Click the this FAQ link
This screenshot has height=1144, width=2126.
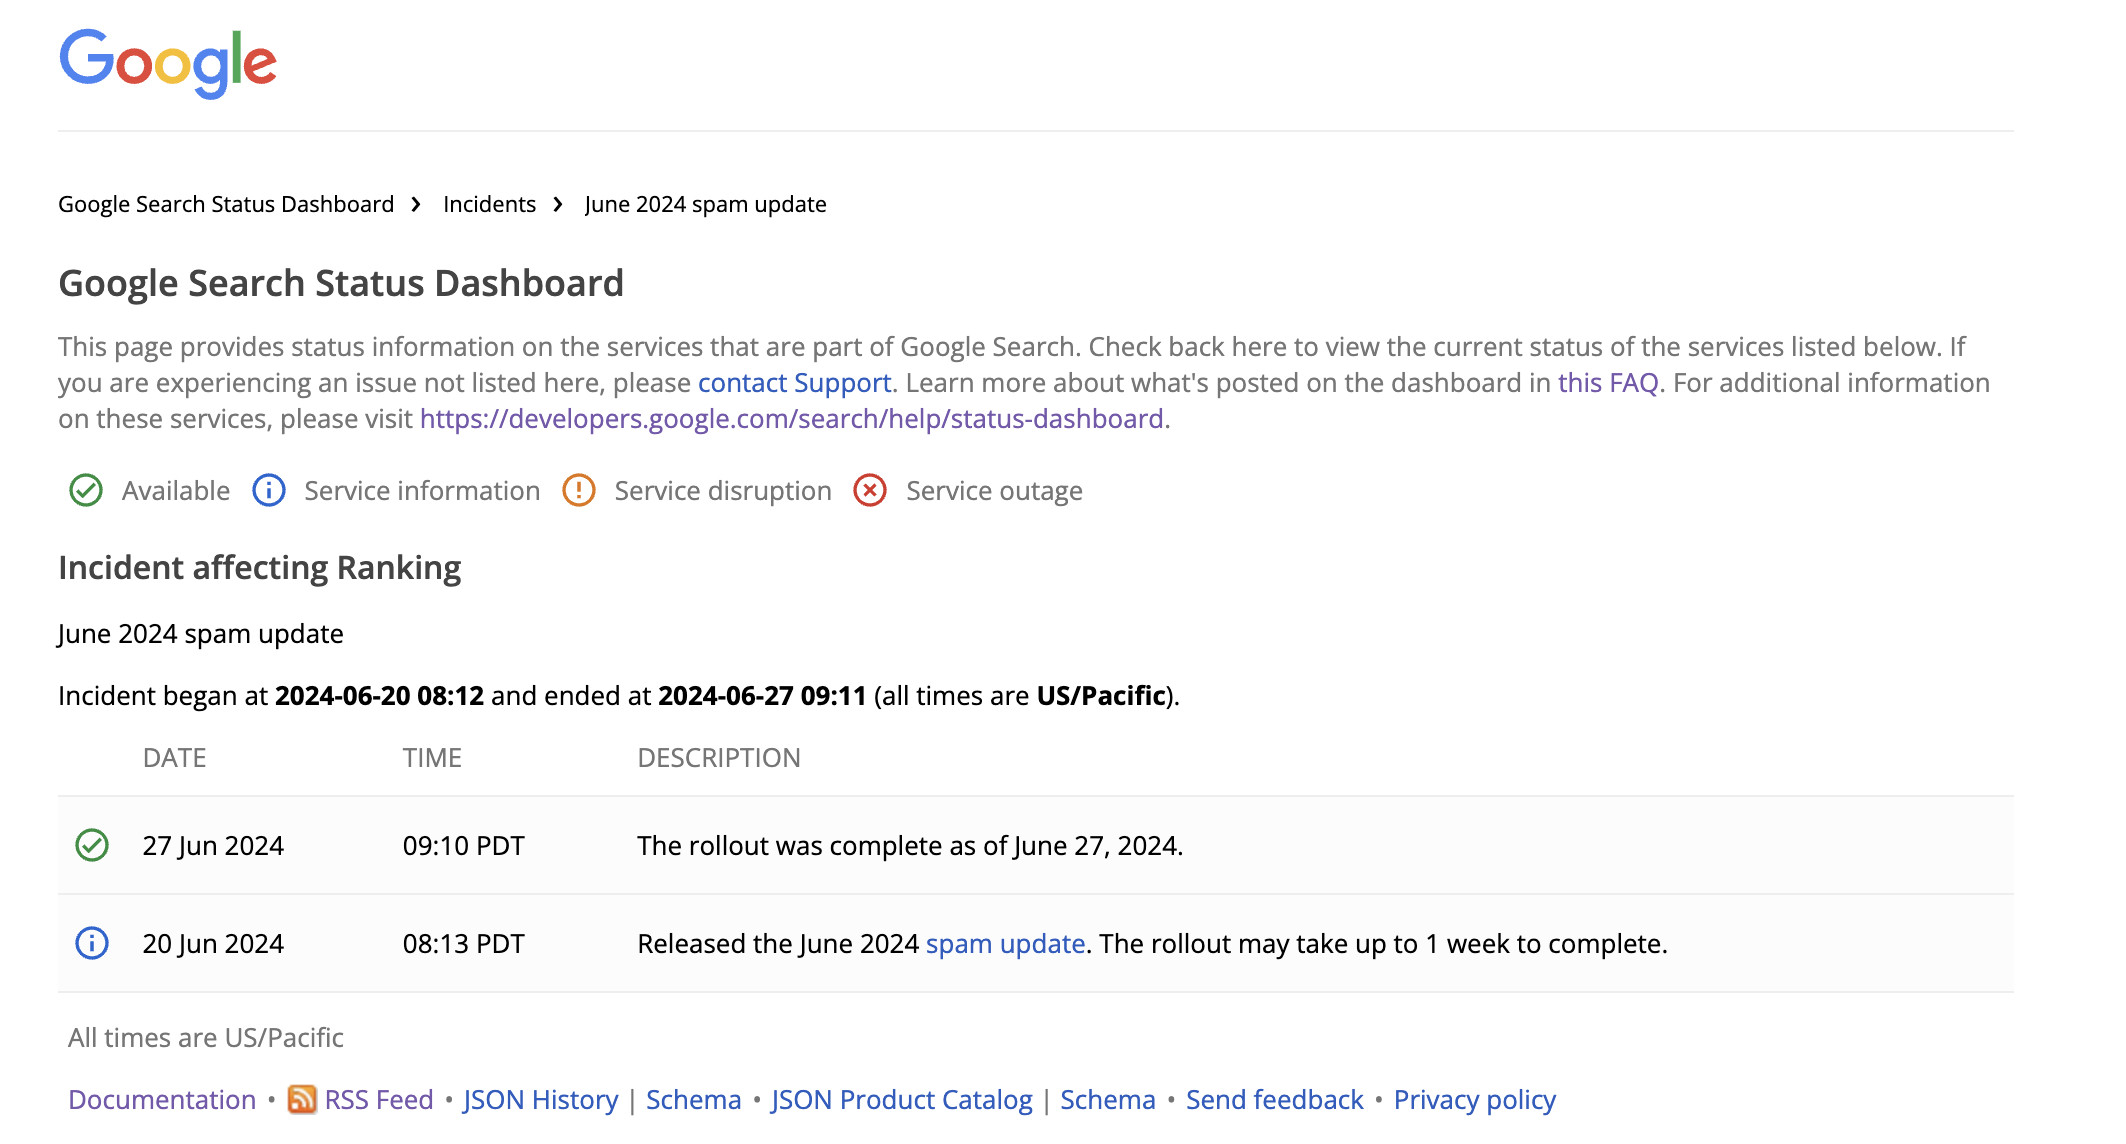point(1607,382)
